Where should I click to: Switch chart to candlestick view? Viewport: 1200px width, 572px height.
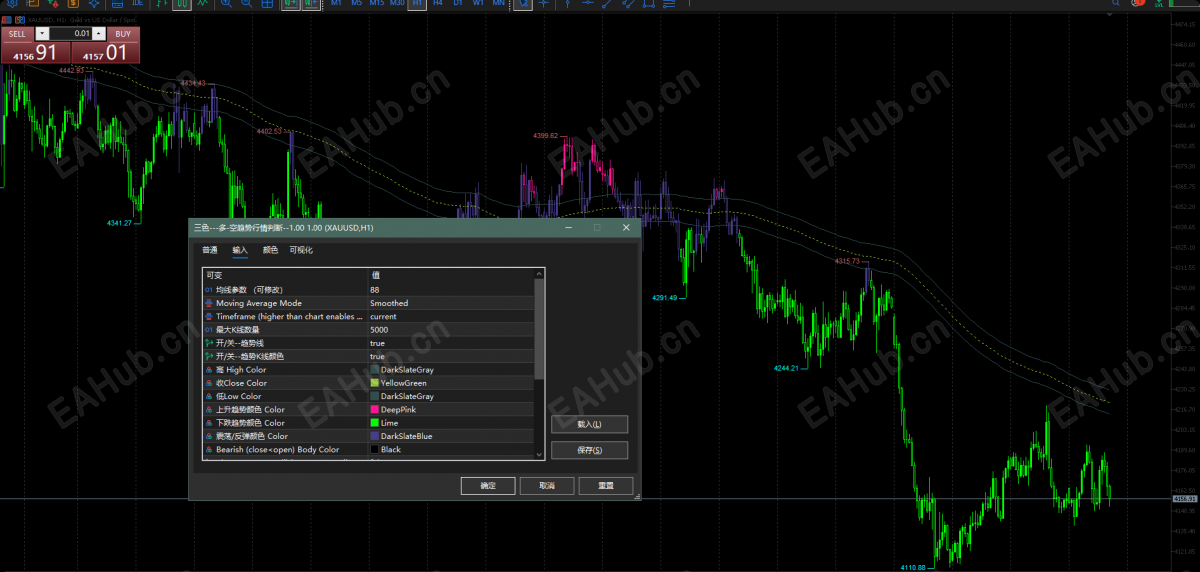coord(182,4)
